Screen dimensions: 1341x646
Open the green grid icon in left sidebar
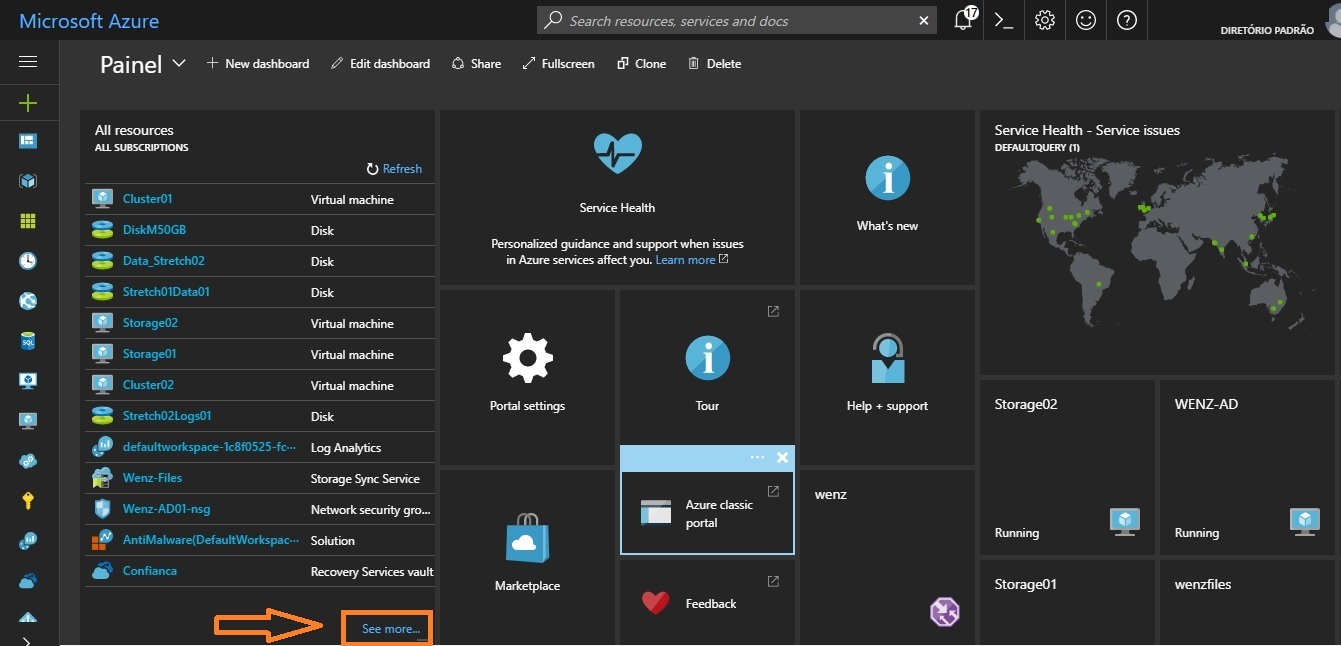pos(28,221)
